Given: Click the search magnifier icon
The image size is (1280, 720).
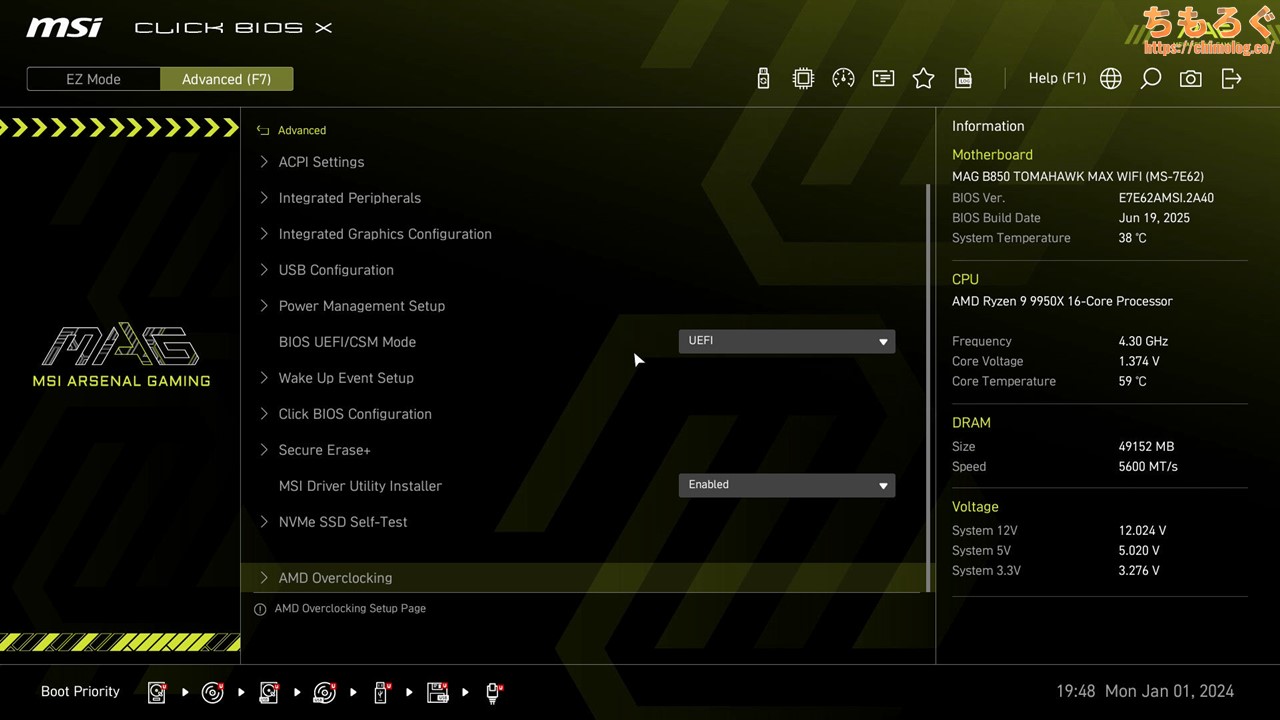Looking at the screenshot, I should [x=1150, y=79].
